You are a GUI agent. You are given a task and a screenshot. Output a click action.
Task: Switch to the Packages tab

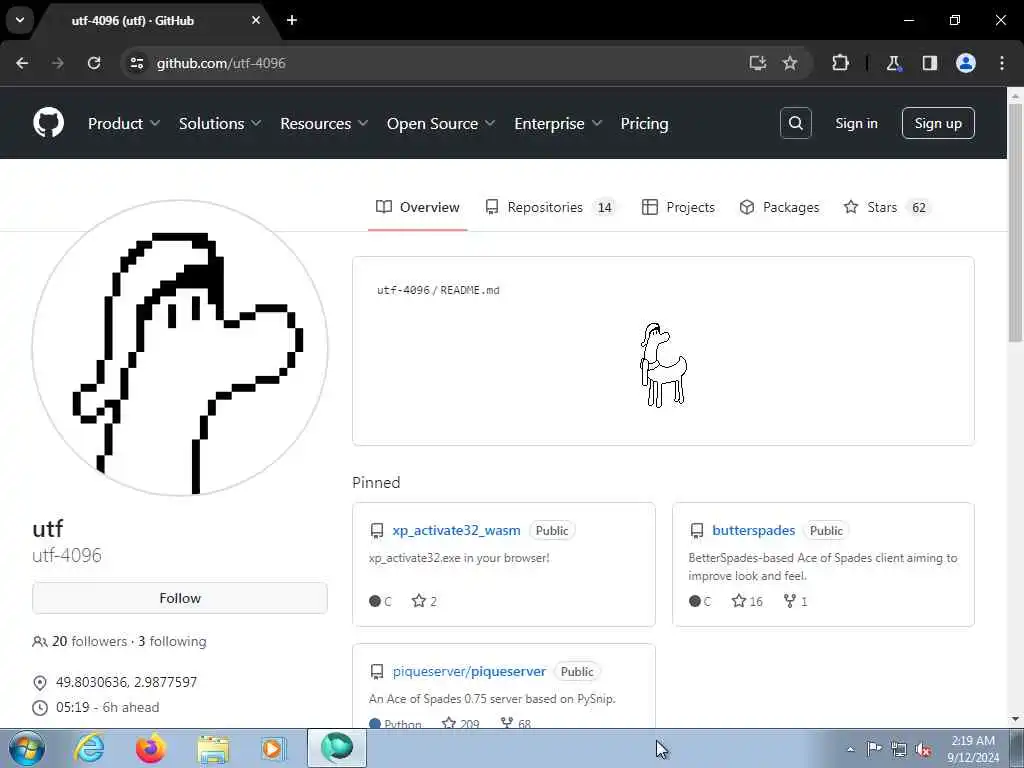pos(779,207)
